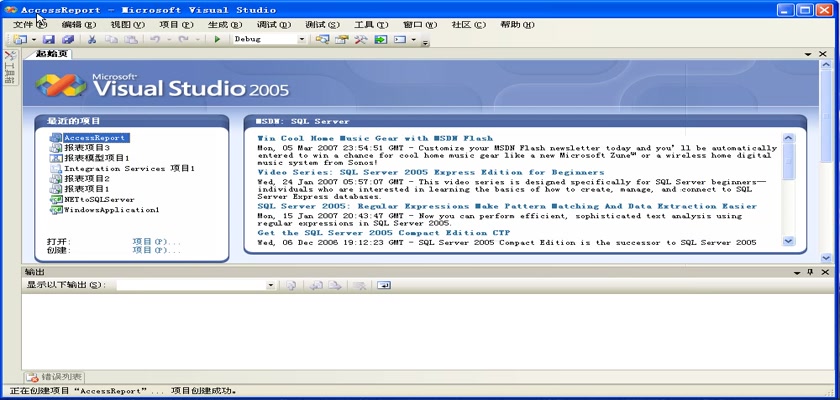Open the 工具(T) menu
The image size is (840, 400).
coord(371,25)
